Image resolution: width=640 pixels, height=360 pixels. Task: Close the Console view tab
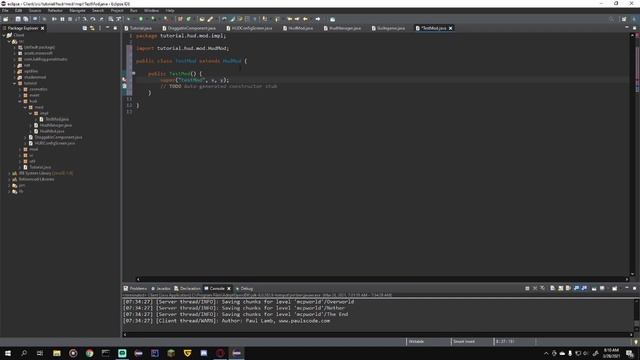coord(229,289)
